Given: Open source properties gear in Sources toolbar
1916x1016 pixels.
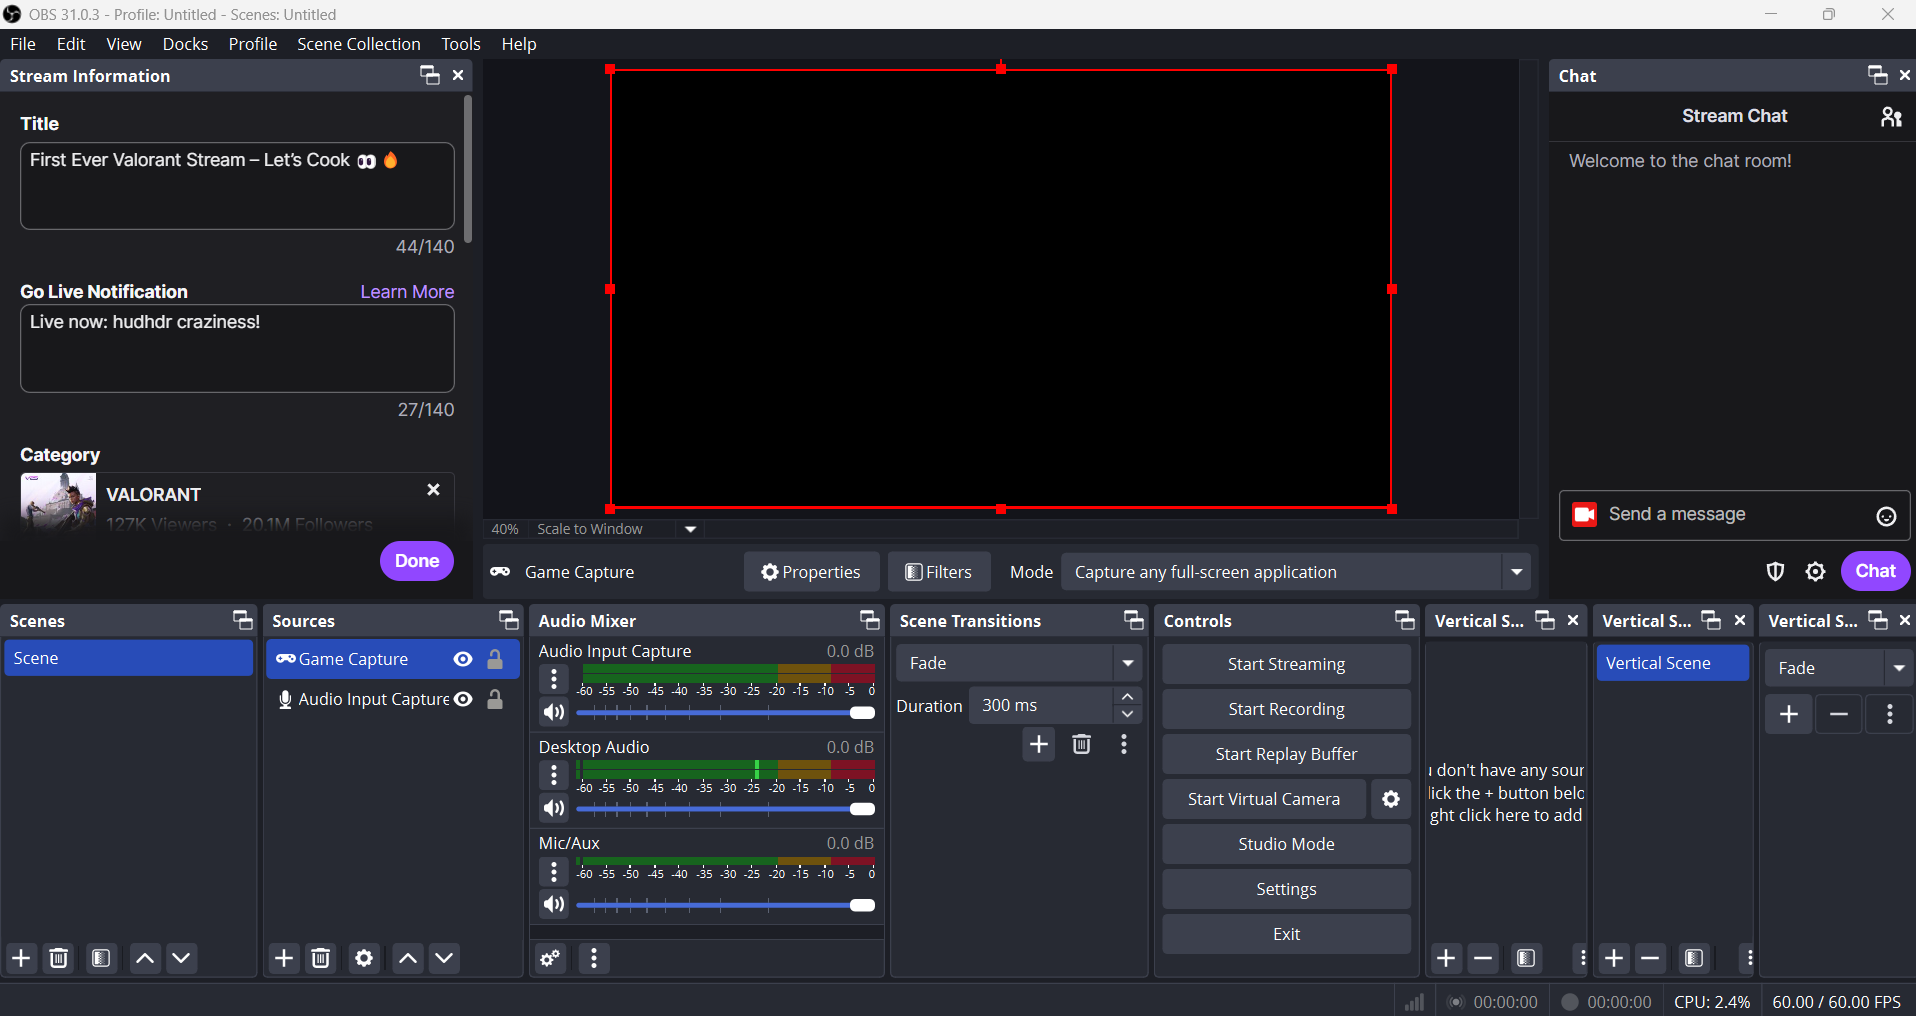Looking at the screenshot, I should (364, 959).
